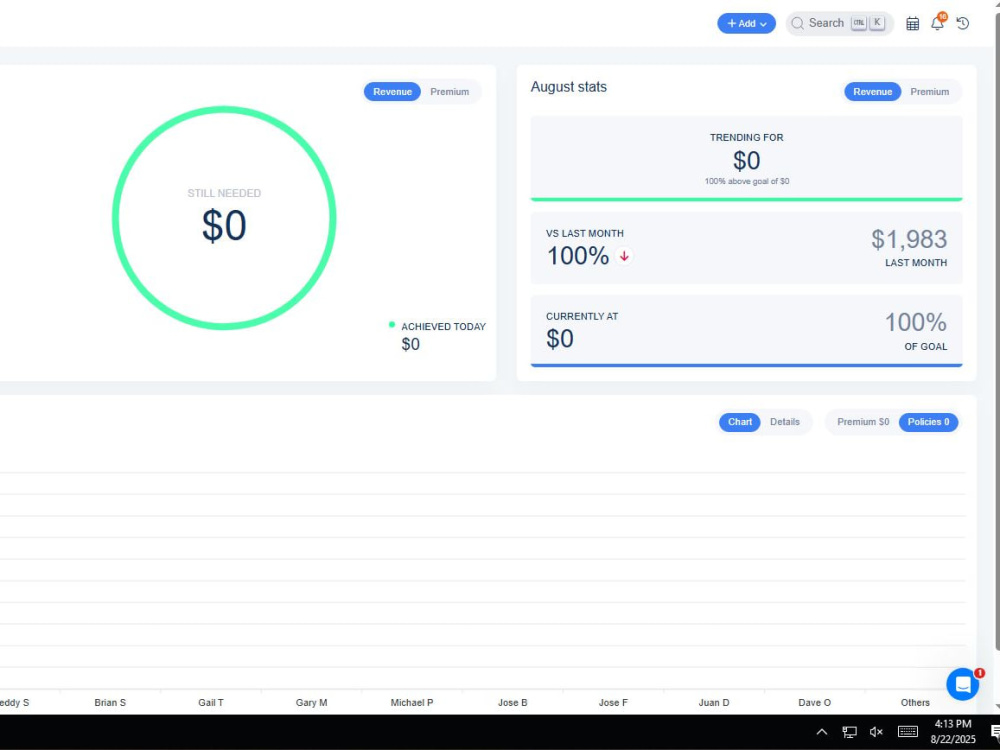The image size is (1000, 750).
Task: Click the Search field
Action: [839, 24]
